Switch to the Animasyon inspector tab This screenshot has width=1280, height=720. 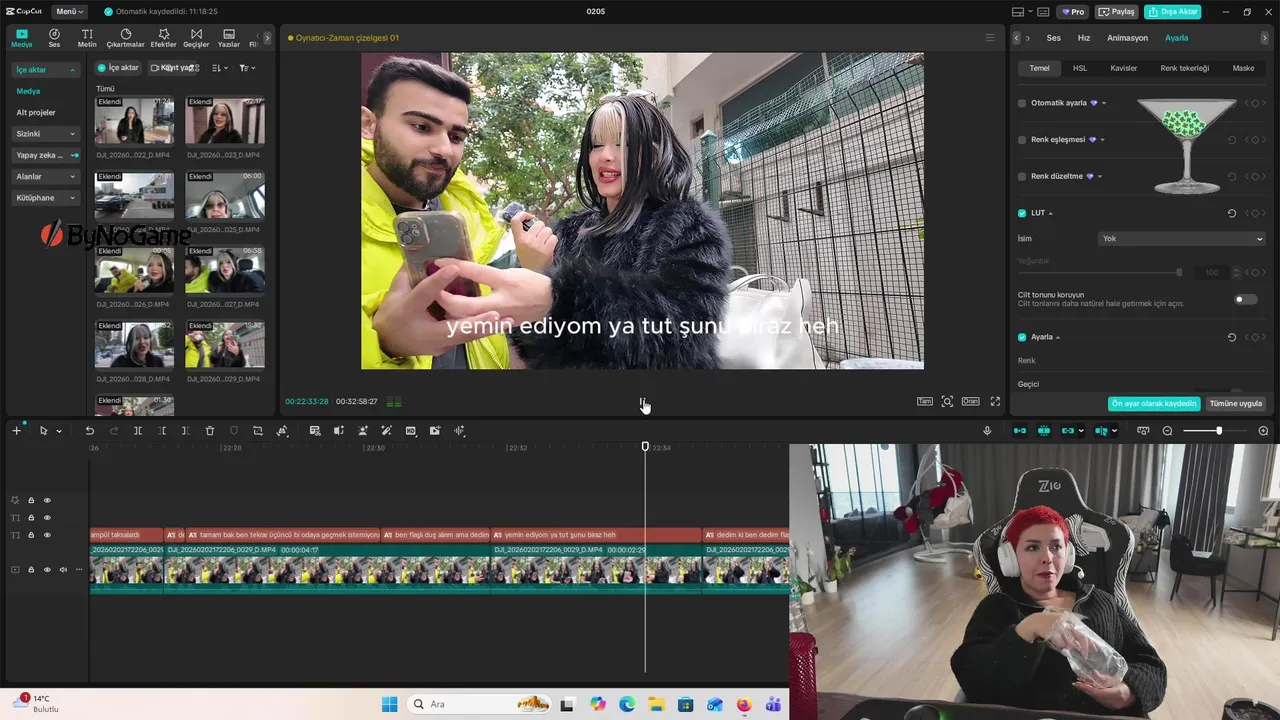pyautogui.click(x=1127, y=38)
